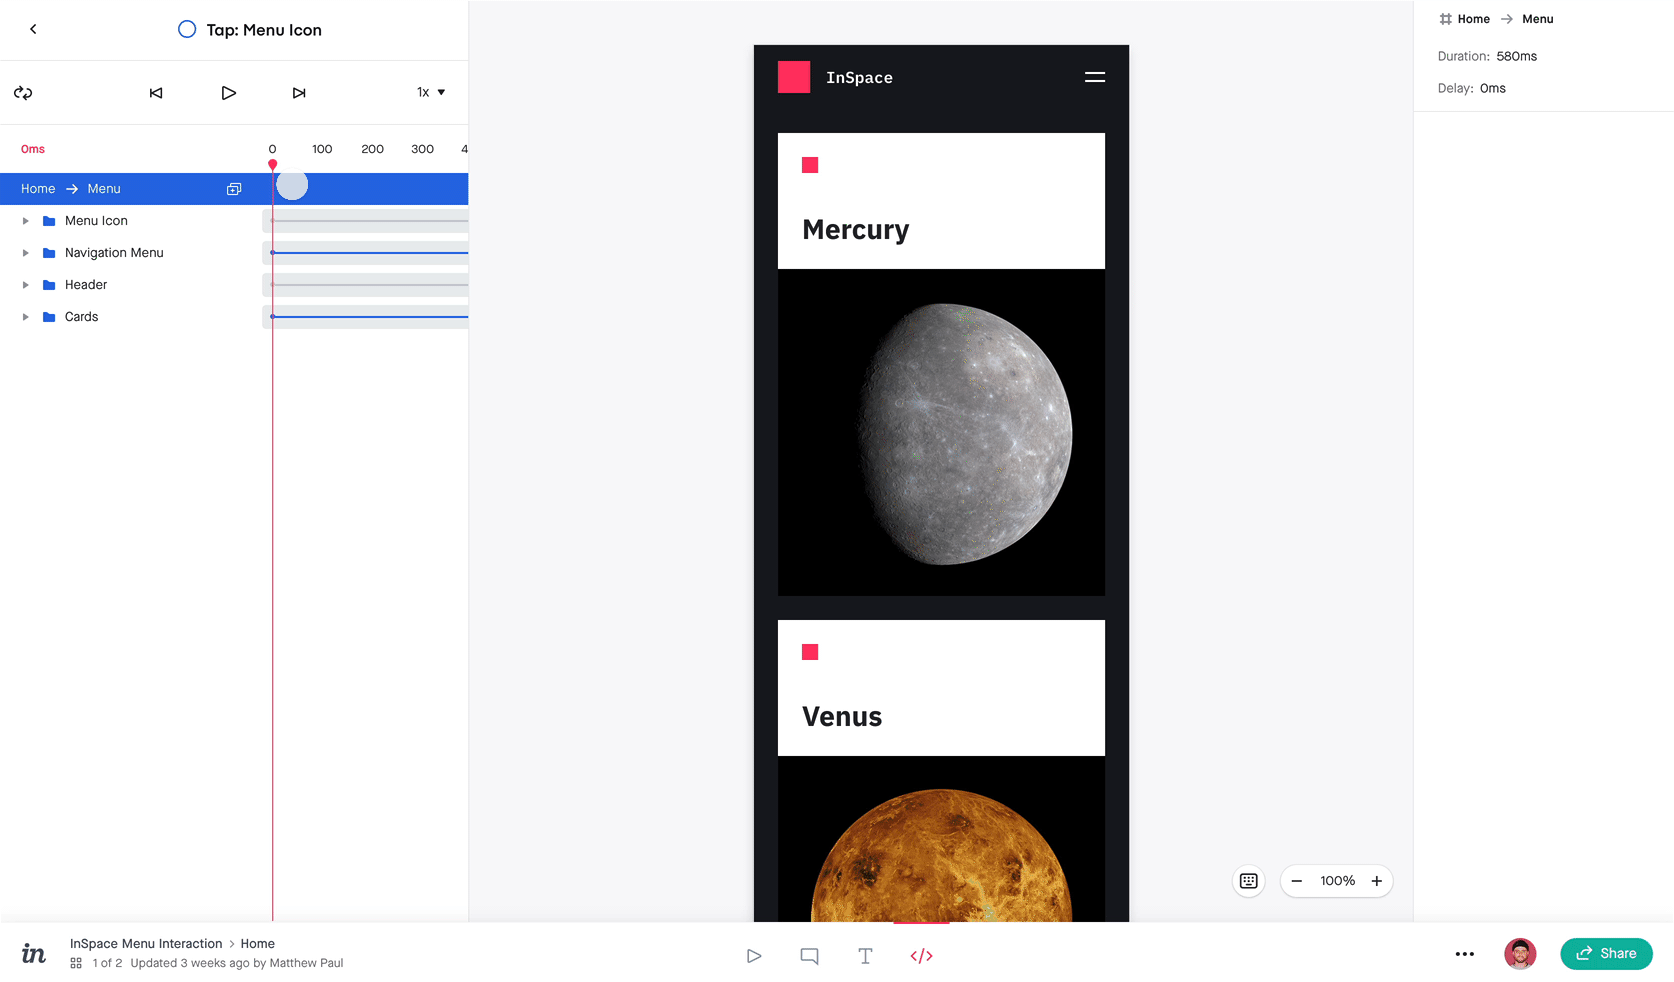The height and width of the screenshot is (982, 1674).
Task: Select the Home to Menu transition row
Action: (x=234, y=189)
